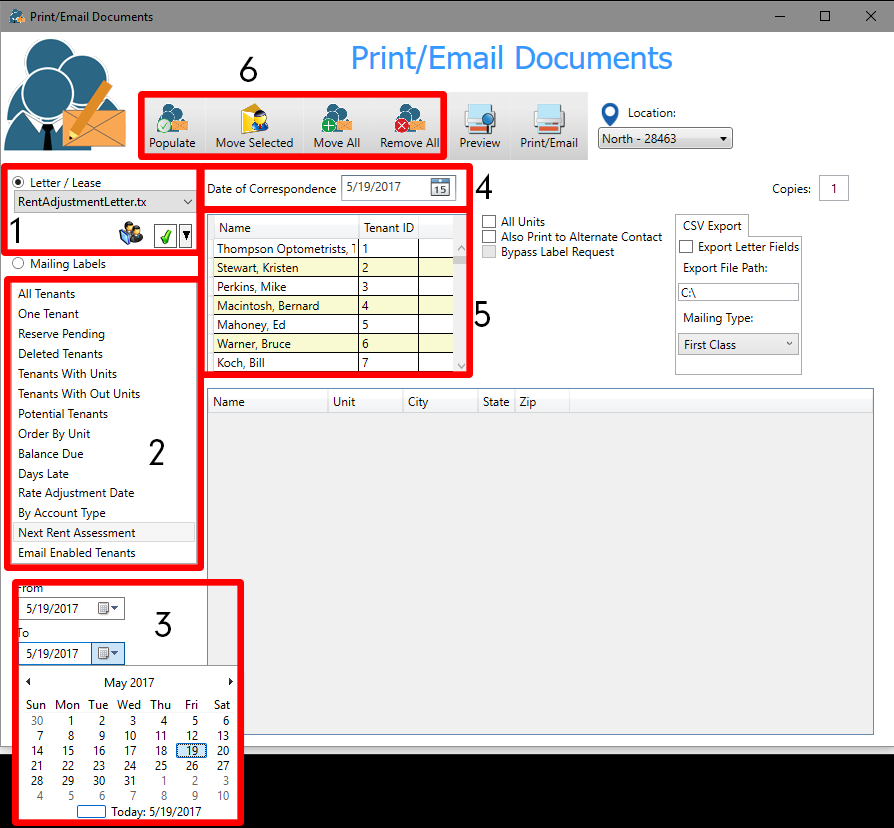
Task: Go to next month in calendar
Action: point(230,681)
